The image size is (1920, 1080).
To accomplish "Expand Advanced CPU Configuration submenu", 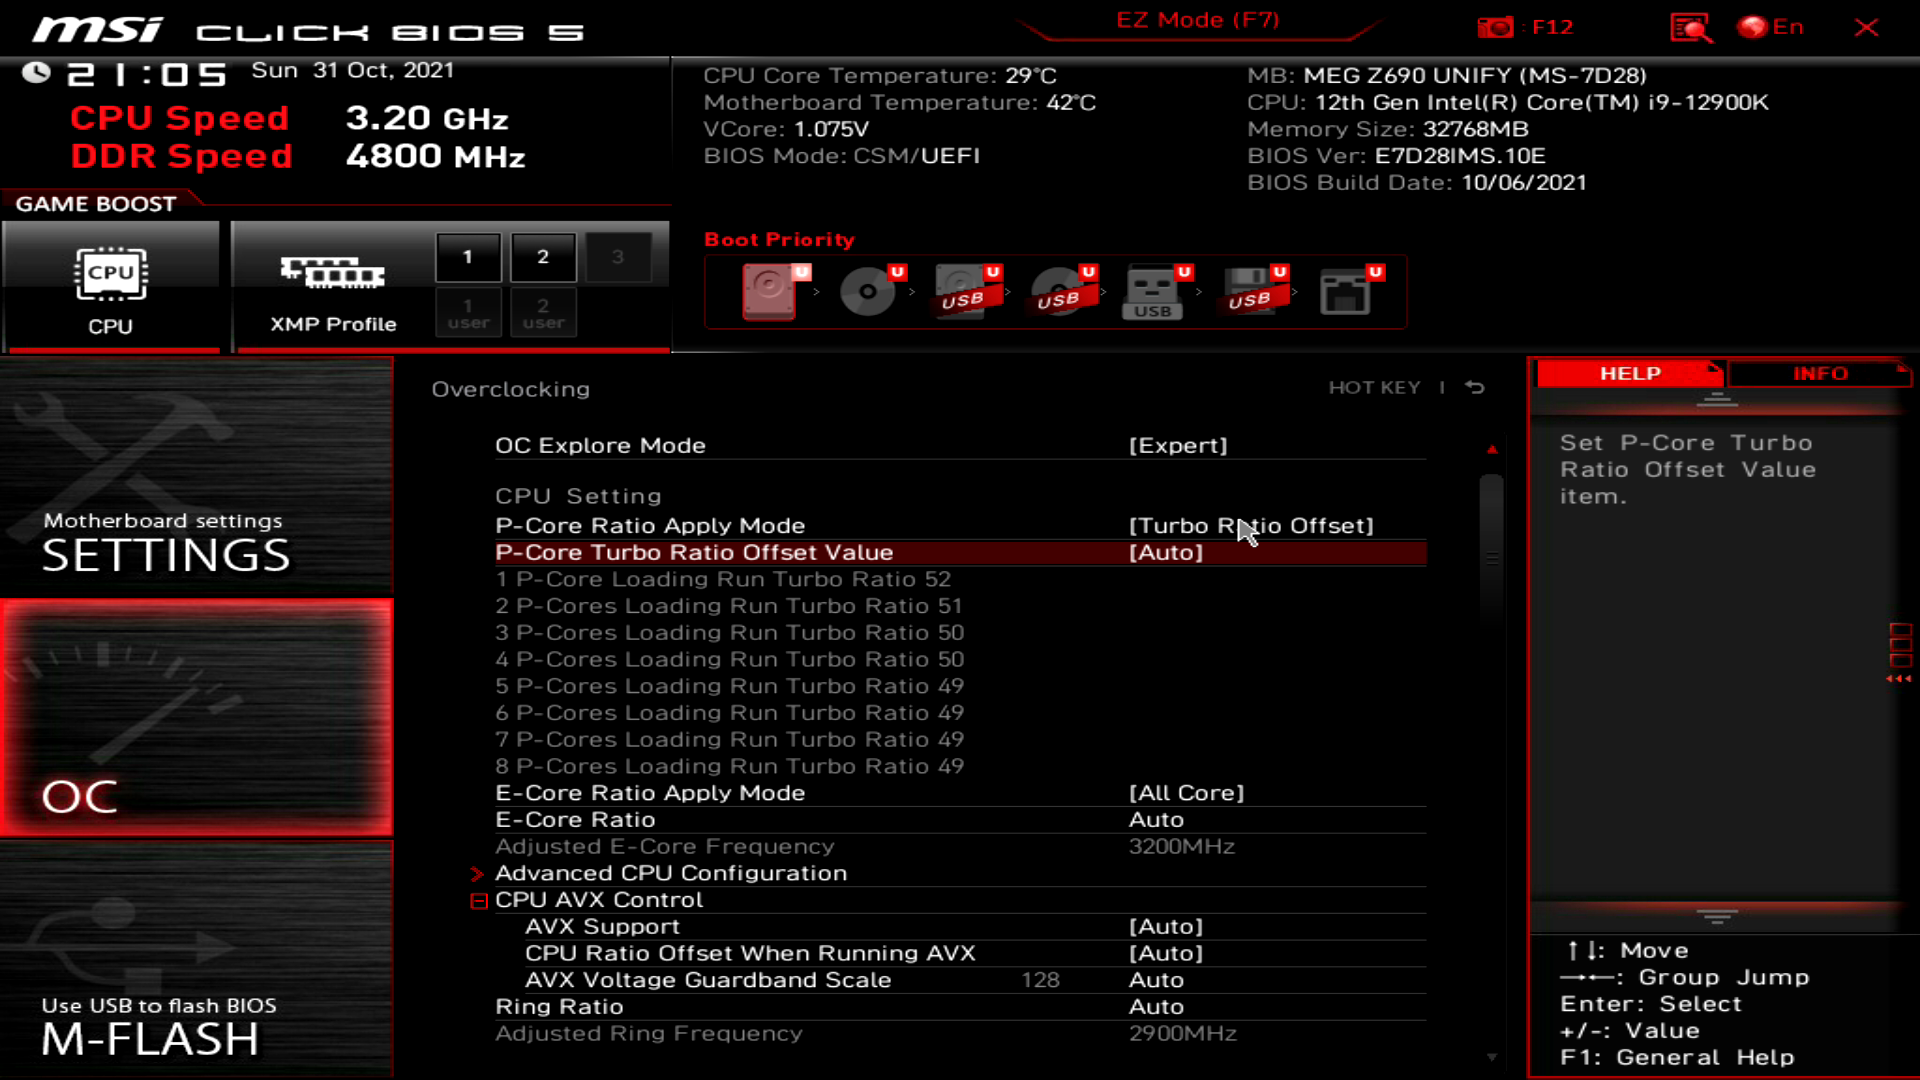I will 670,873.
